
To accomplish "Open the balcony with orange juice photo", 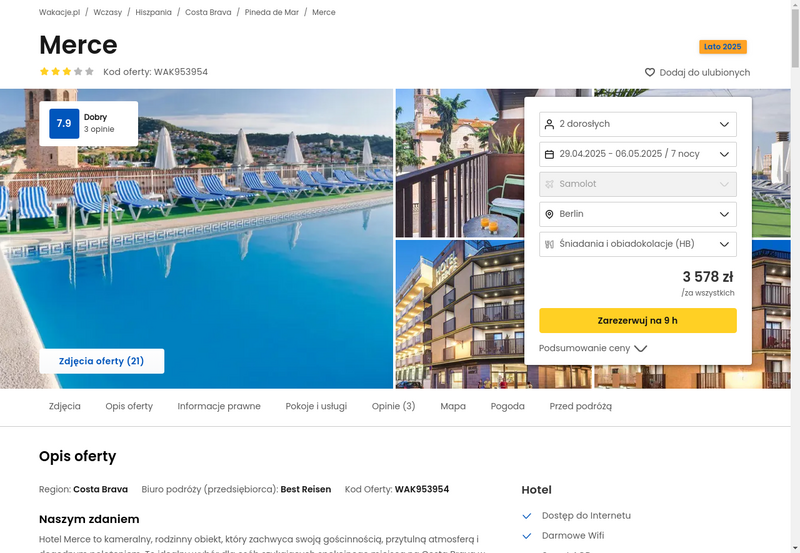I will [459, 163].
